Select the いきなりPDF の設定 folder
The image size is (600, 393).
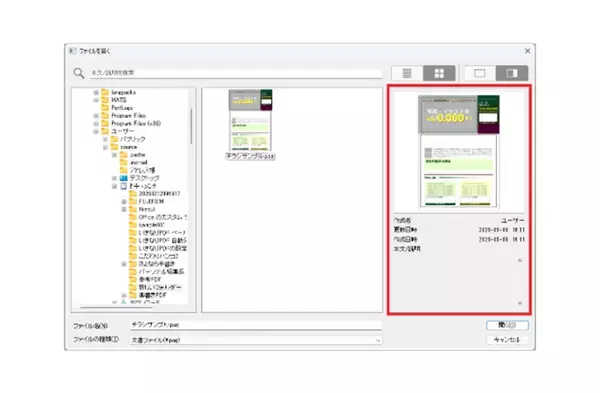tap(163, 248)
